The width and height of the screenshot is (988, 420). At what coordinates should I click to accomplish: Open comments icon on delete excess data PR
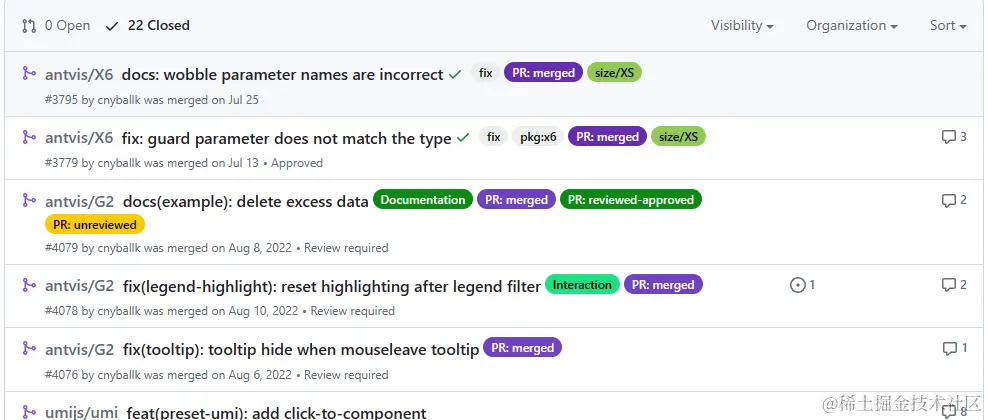point(948,200)
